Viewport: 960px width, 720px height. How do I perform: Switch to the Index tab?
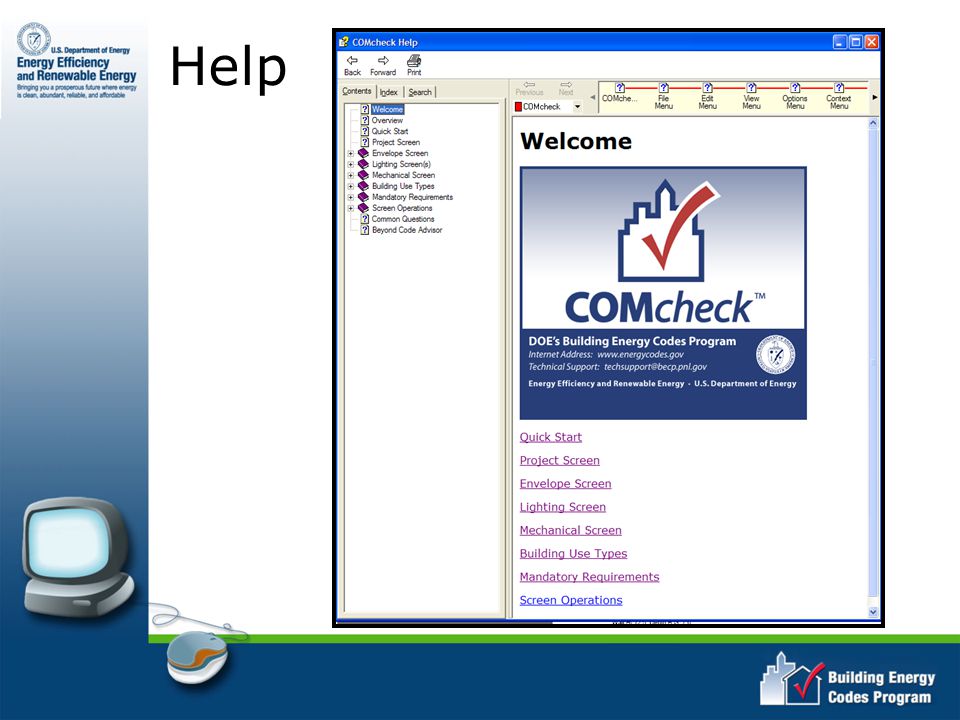coord(389,92)
